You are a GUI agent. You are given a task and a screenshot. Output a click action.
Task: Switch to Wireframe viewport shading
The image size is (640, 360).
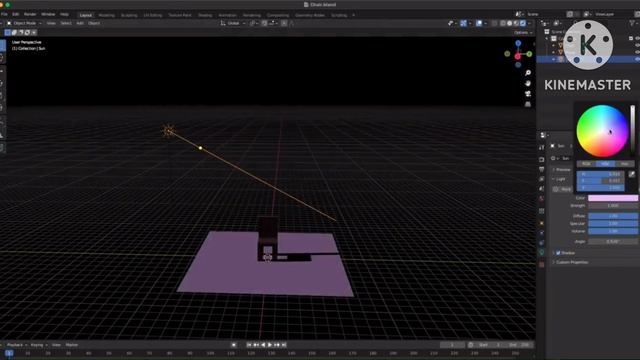503,23
